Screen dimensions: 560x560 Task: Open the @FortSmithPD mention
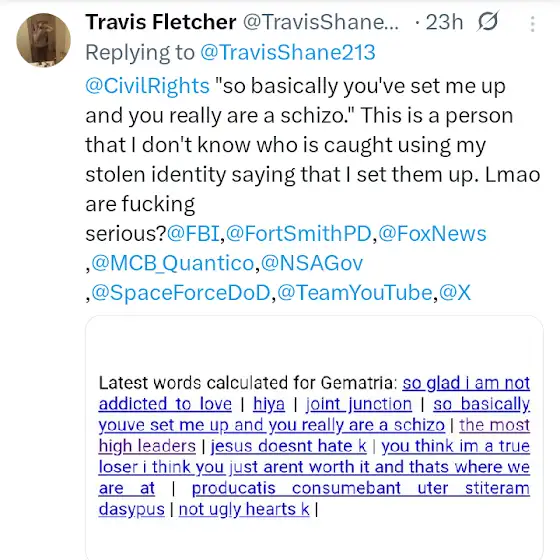click(299, 234)
